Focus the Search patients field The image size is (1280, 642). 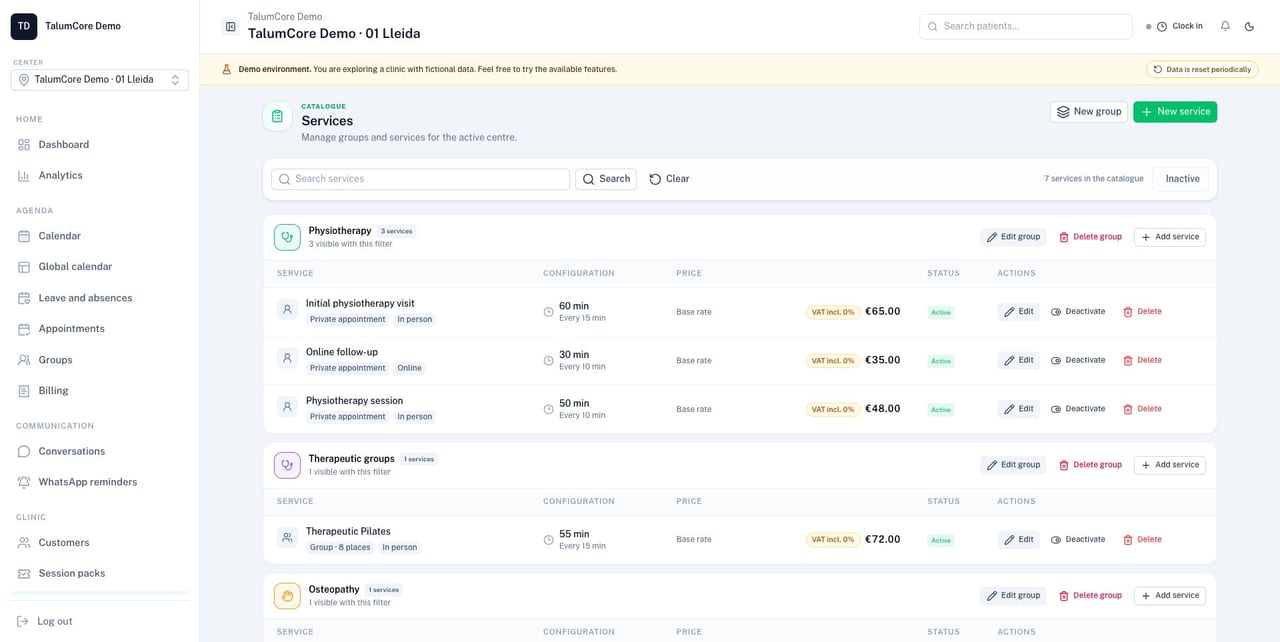[1025, 26]
